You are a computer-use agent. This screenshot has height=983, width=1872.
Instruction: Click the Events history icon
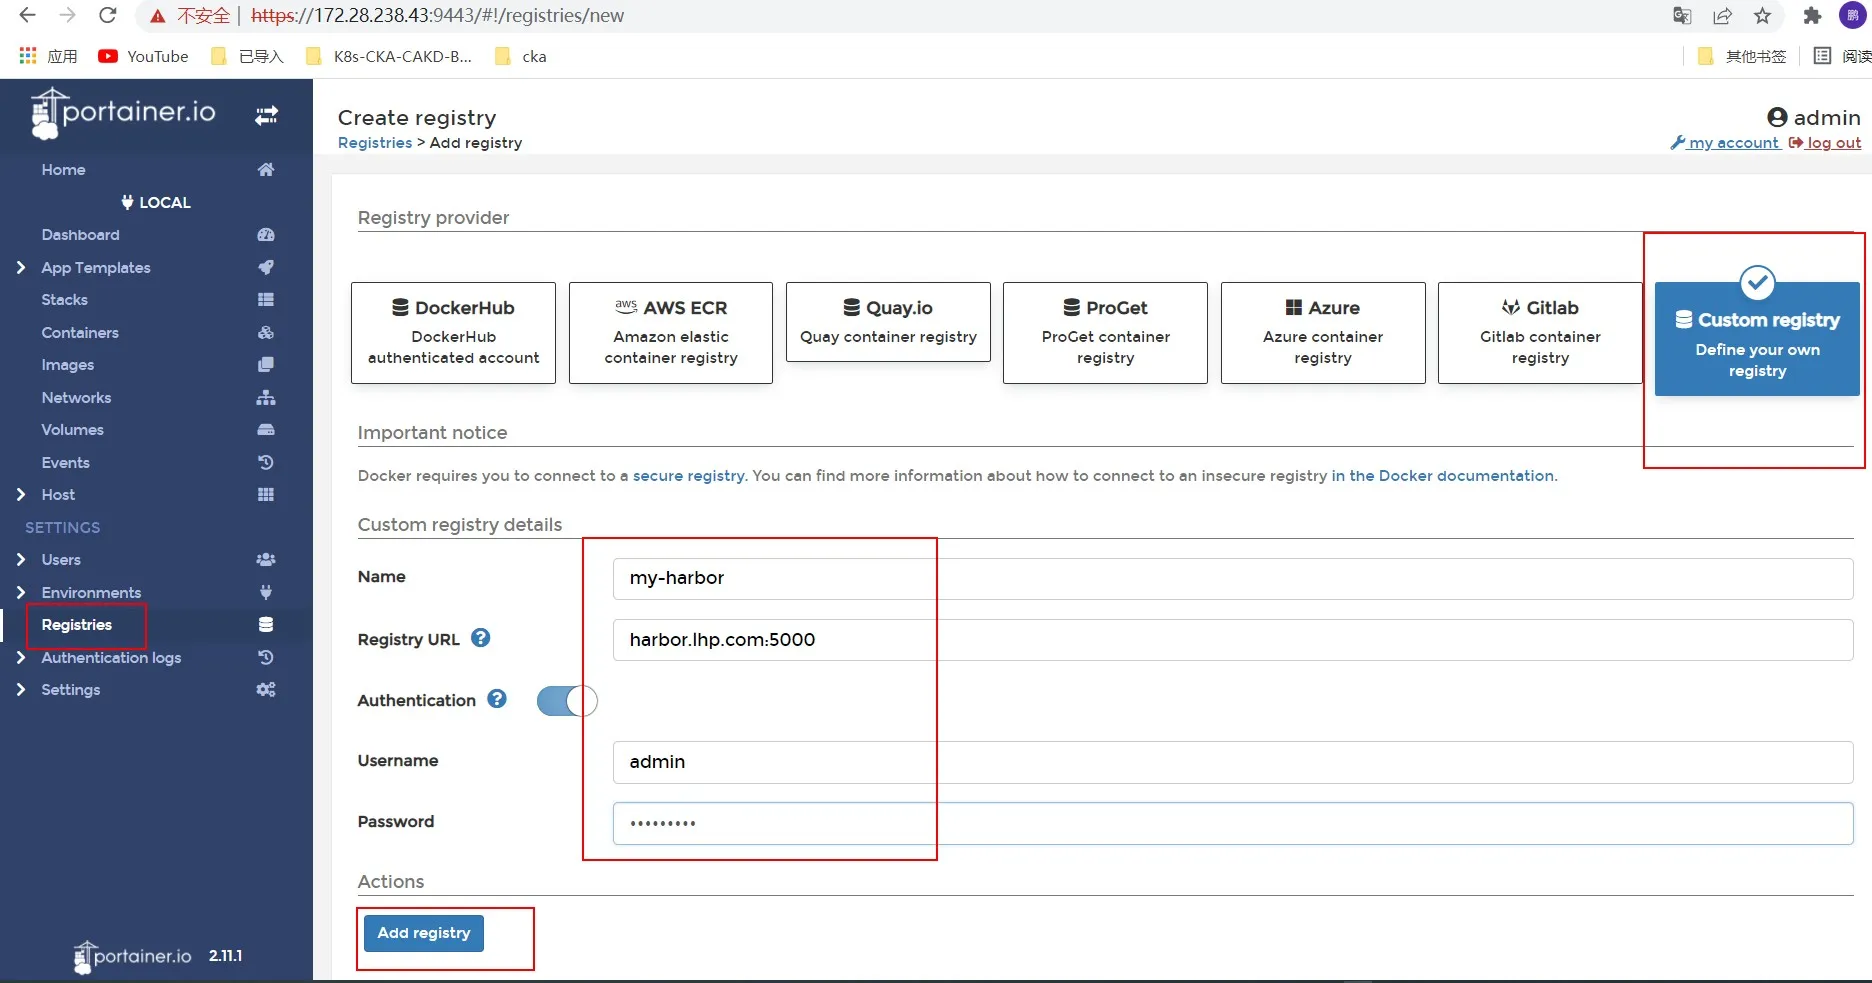pyautogui.click(x=266, y=462)
